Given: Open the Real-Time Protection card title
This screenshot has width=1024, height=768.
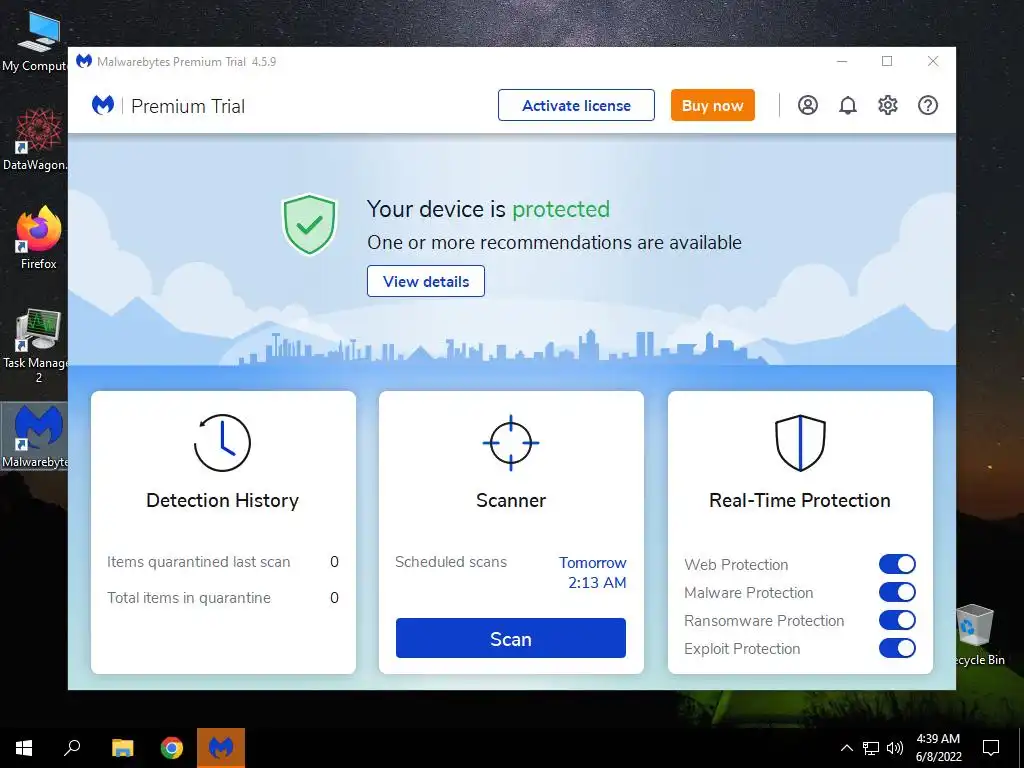Looking at the screenshot, I should pyautogui.click(x=800, y=500).
